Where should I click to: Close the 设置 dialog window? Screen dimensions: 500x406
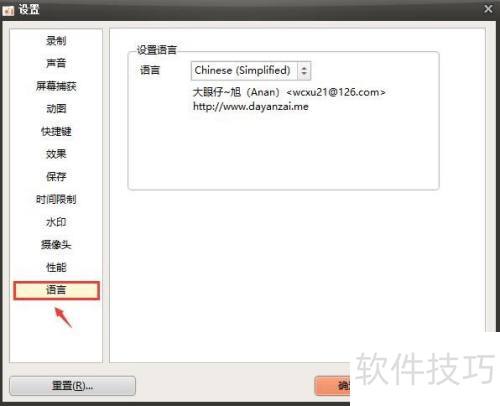[488, 9]
